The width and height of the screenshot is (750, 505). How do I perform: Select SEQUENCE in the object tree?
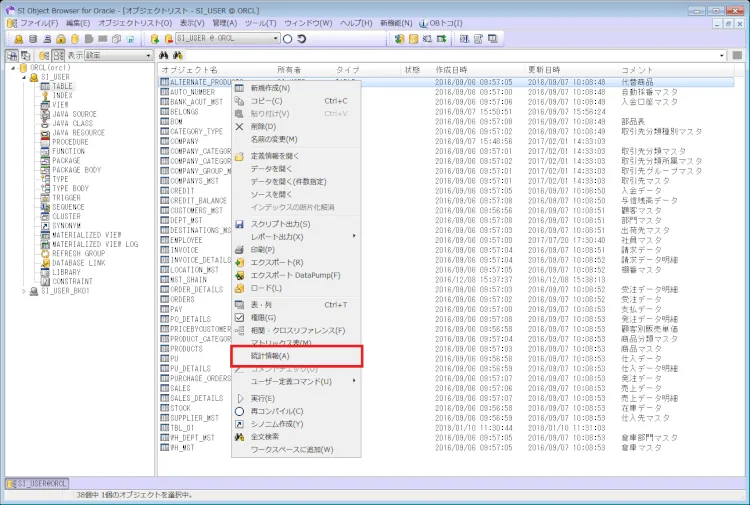pyautogui.click(x=68, y=207)
